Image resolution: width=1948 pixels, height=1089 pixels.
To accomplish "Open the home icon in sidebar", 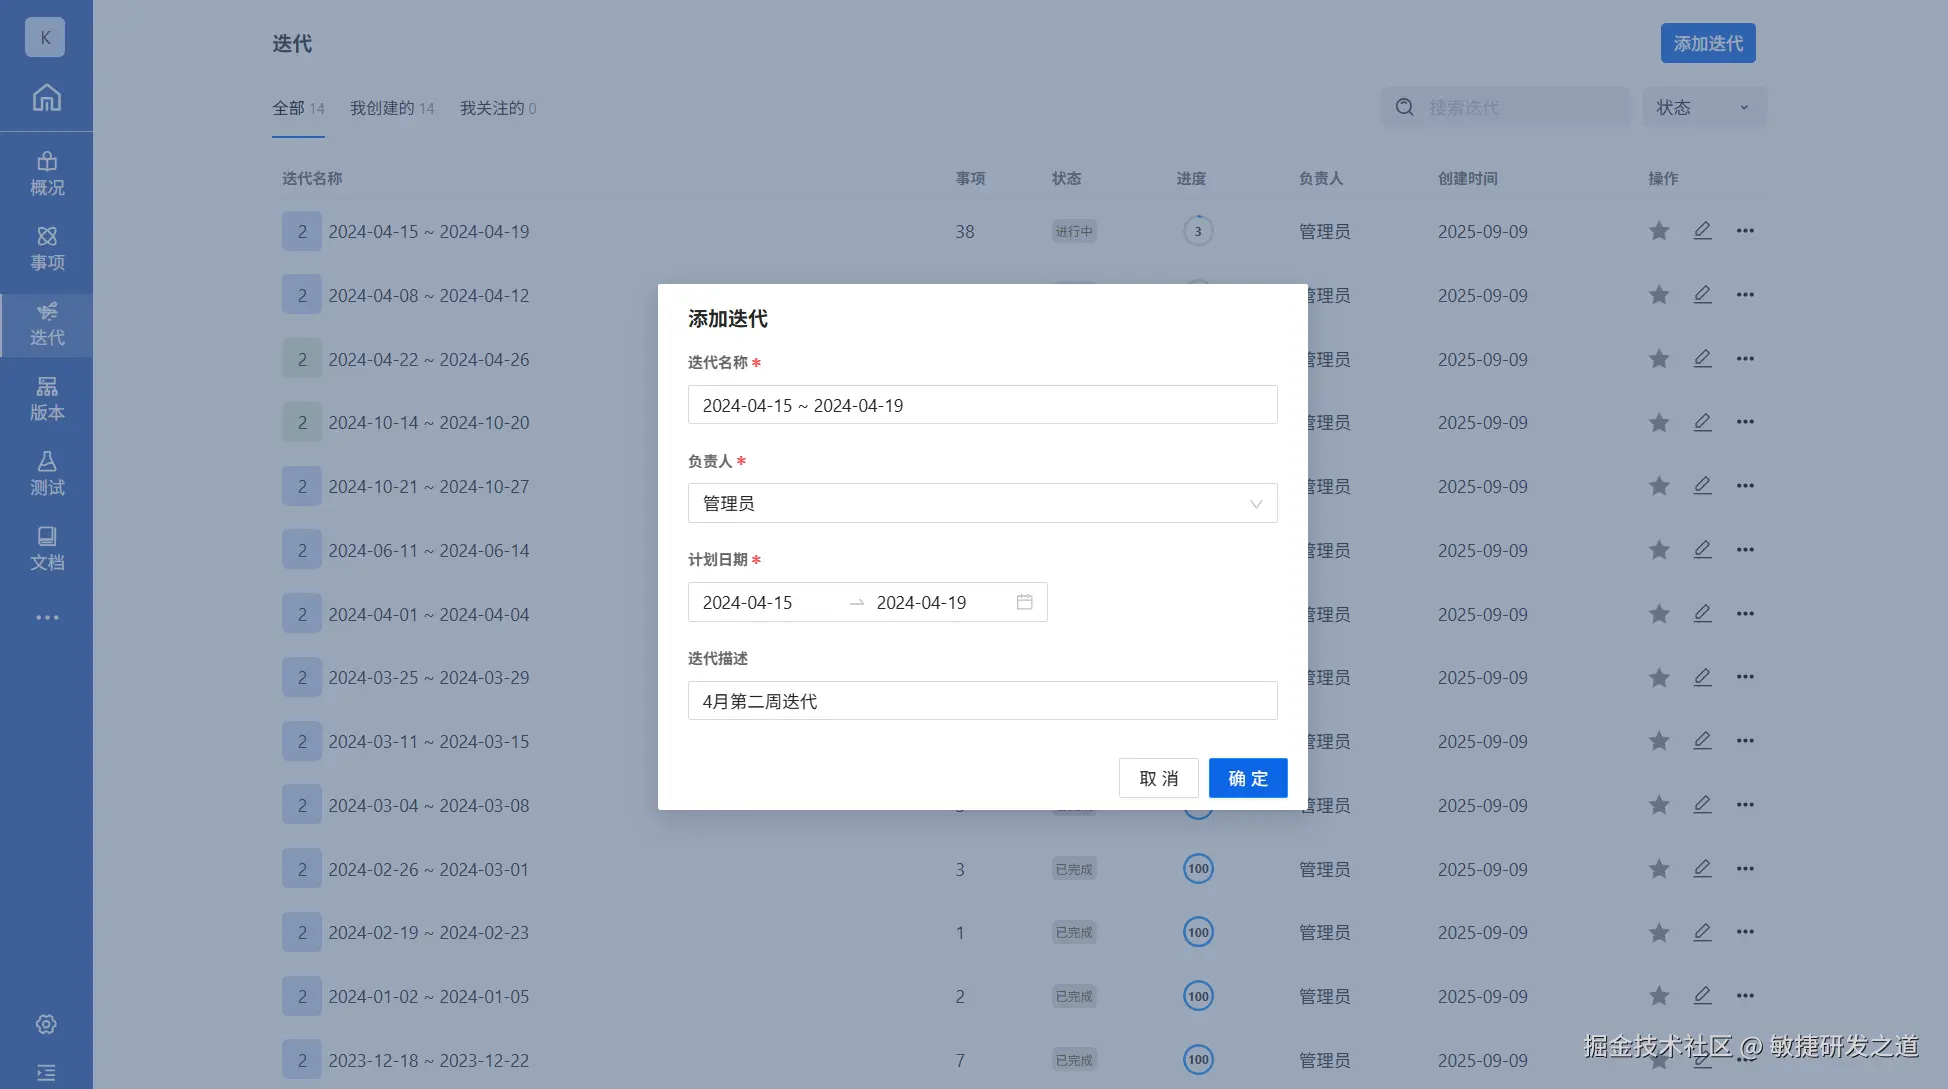I will 46,98.
